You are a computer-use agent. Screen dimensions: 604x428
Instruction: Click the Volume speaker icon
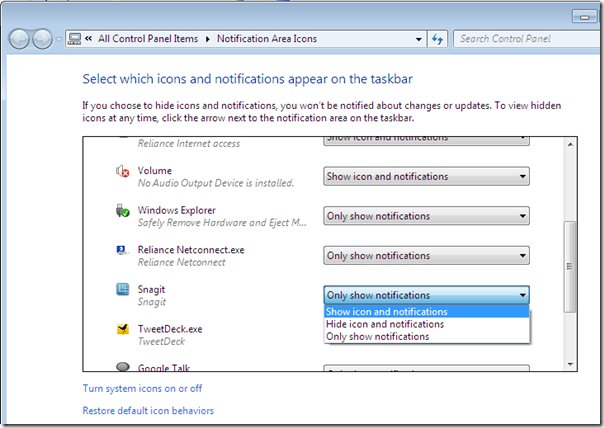122,171
